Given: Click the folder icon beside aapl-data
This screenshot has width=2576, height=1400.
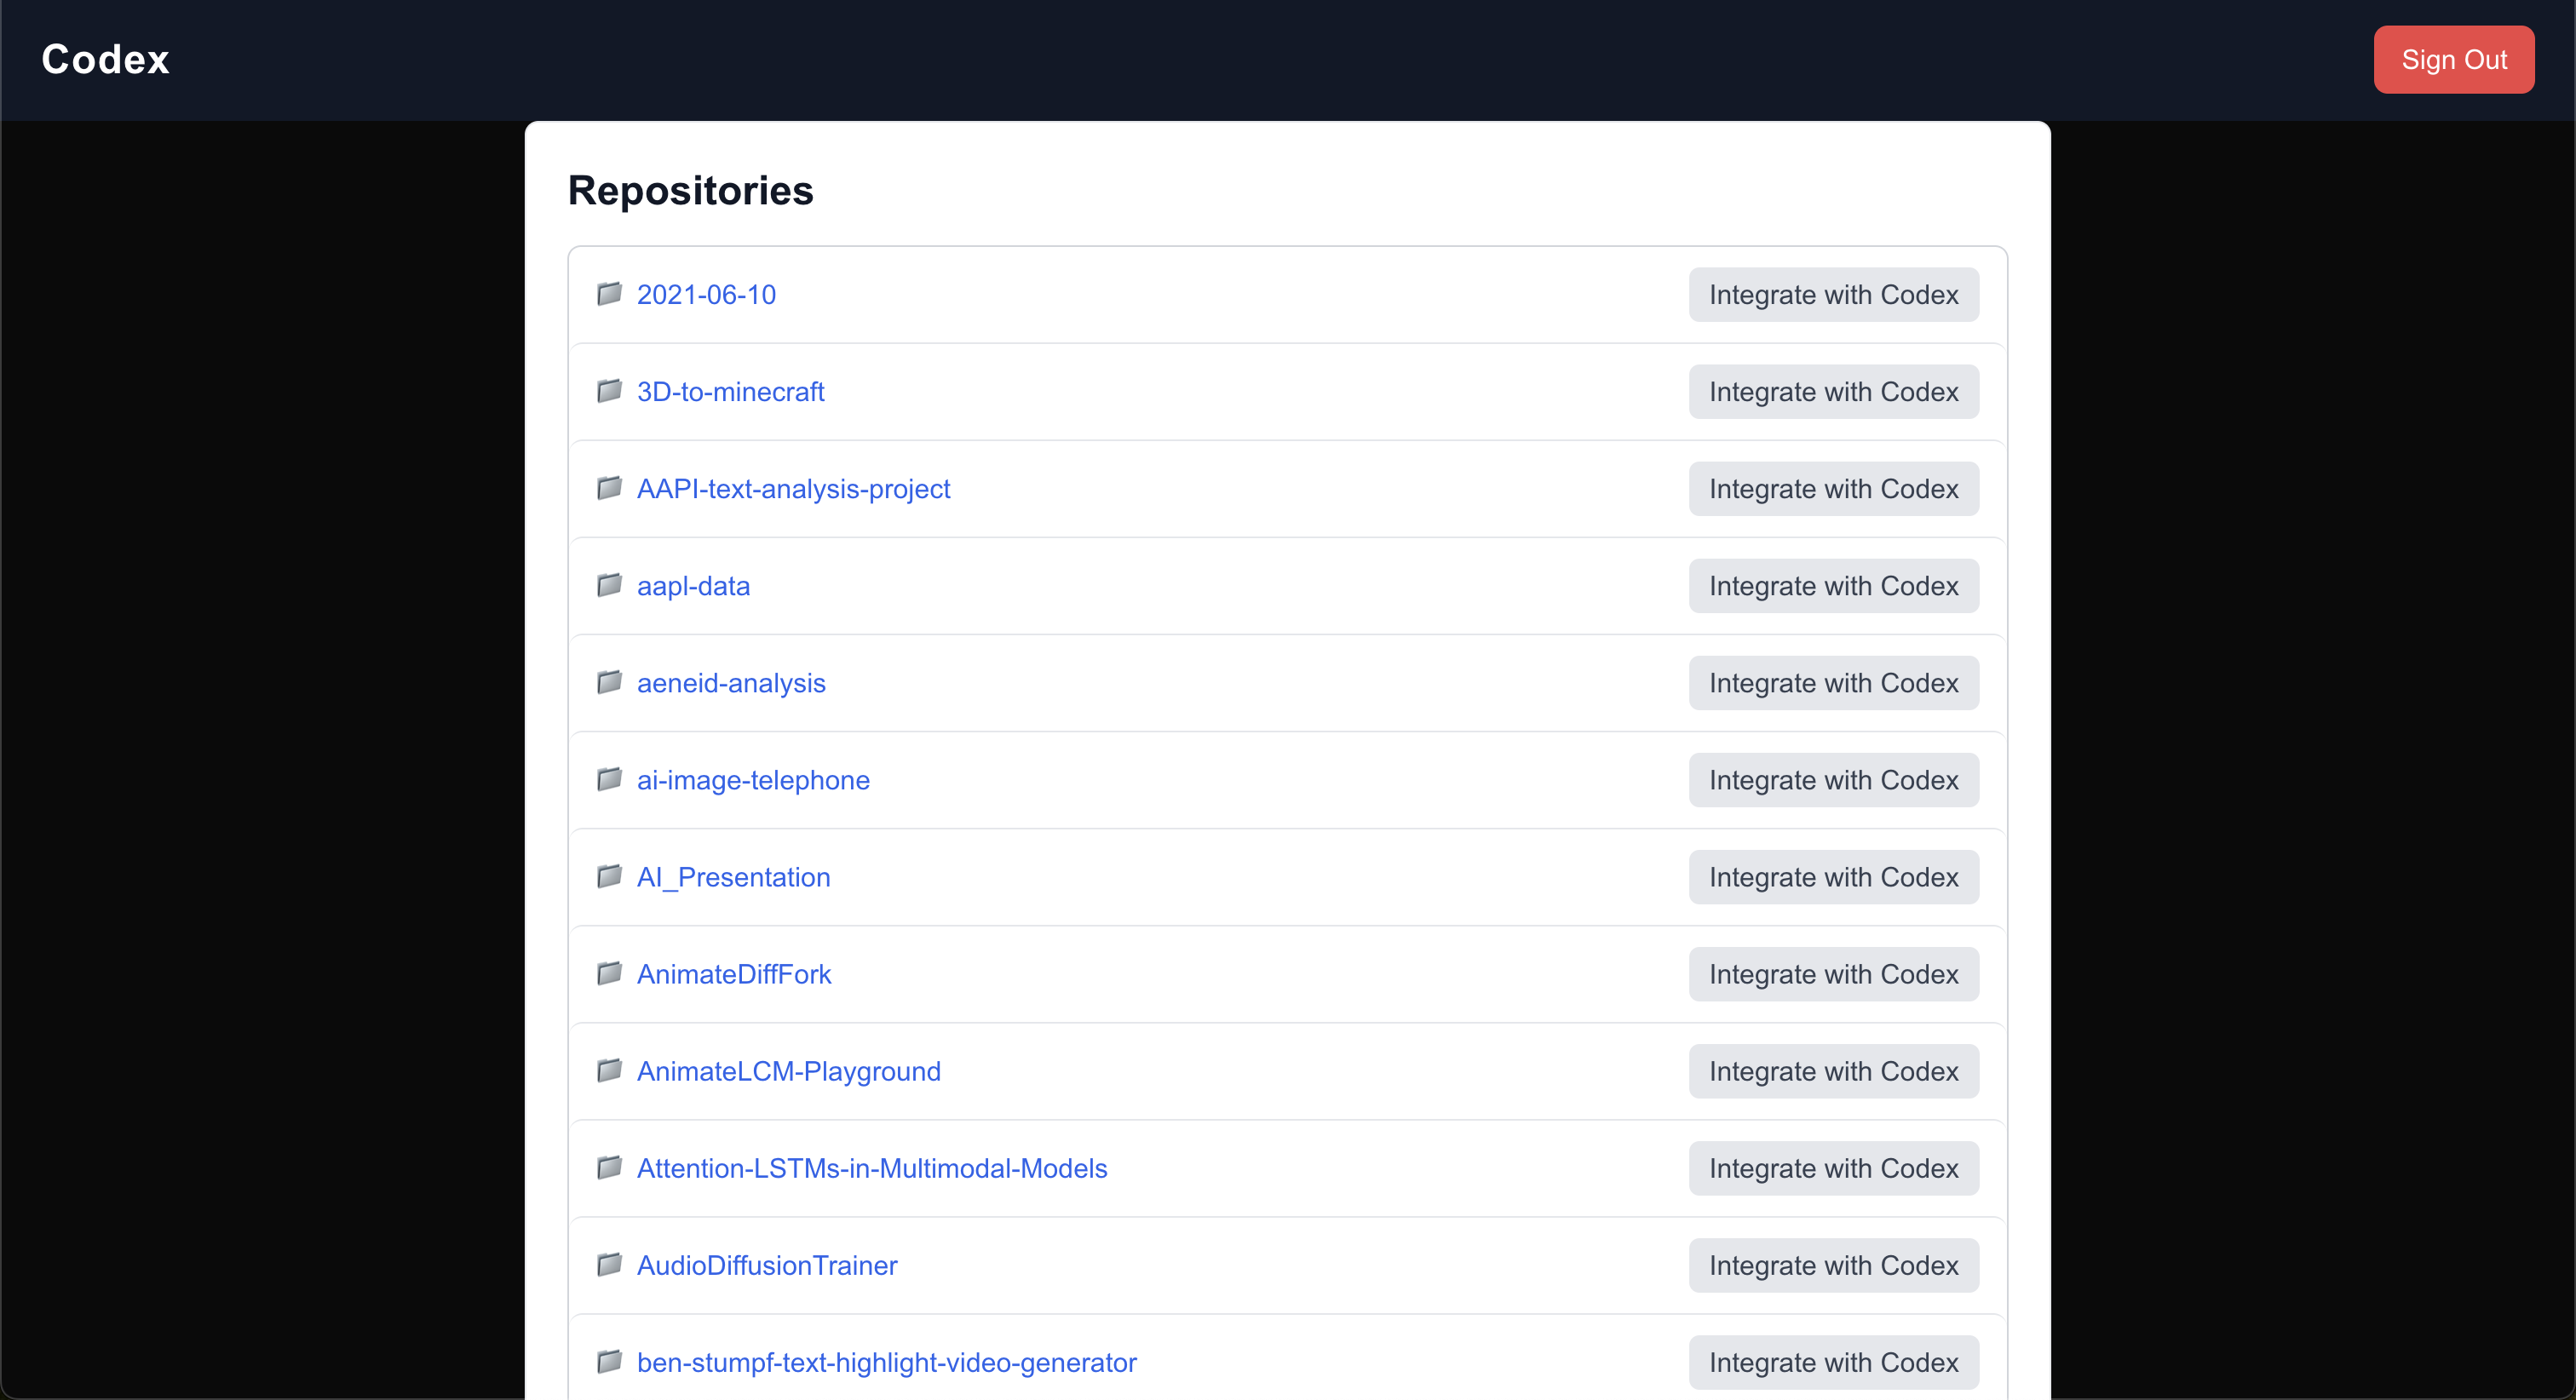Looking at the screenshot, I should click(609, 585).
